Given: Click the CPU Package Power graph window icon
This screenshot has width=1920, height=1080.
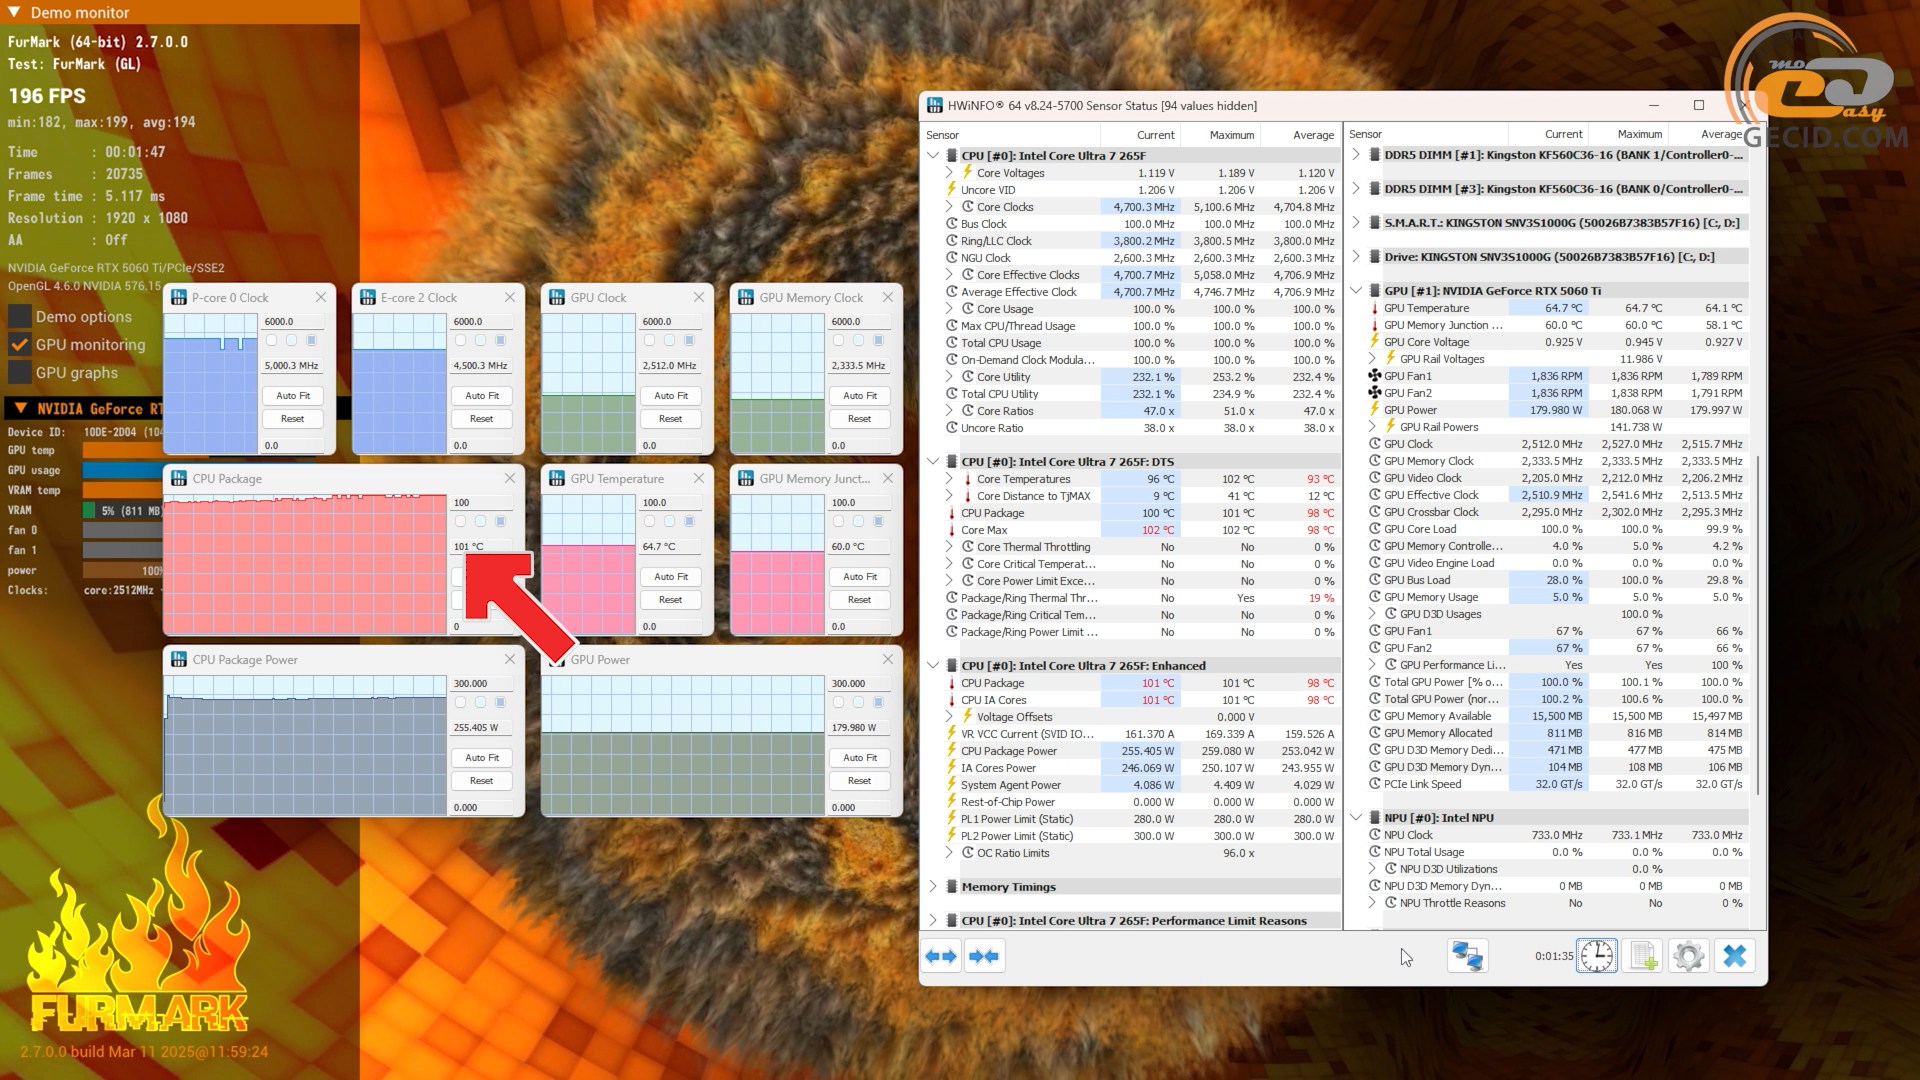Looking at the screenshot, I should [x=179, y=659].
